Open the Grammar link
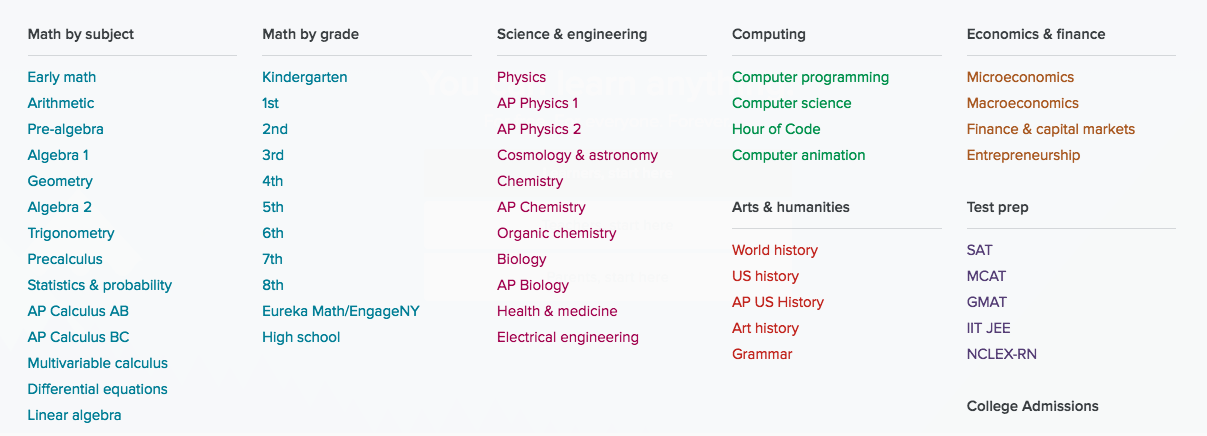 (x=762, y=354)
